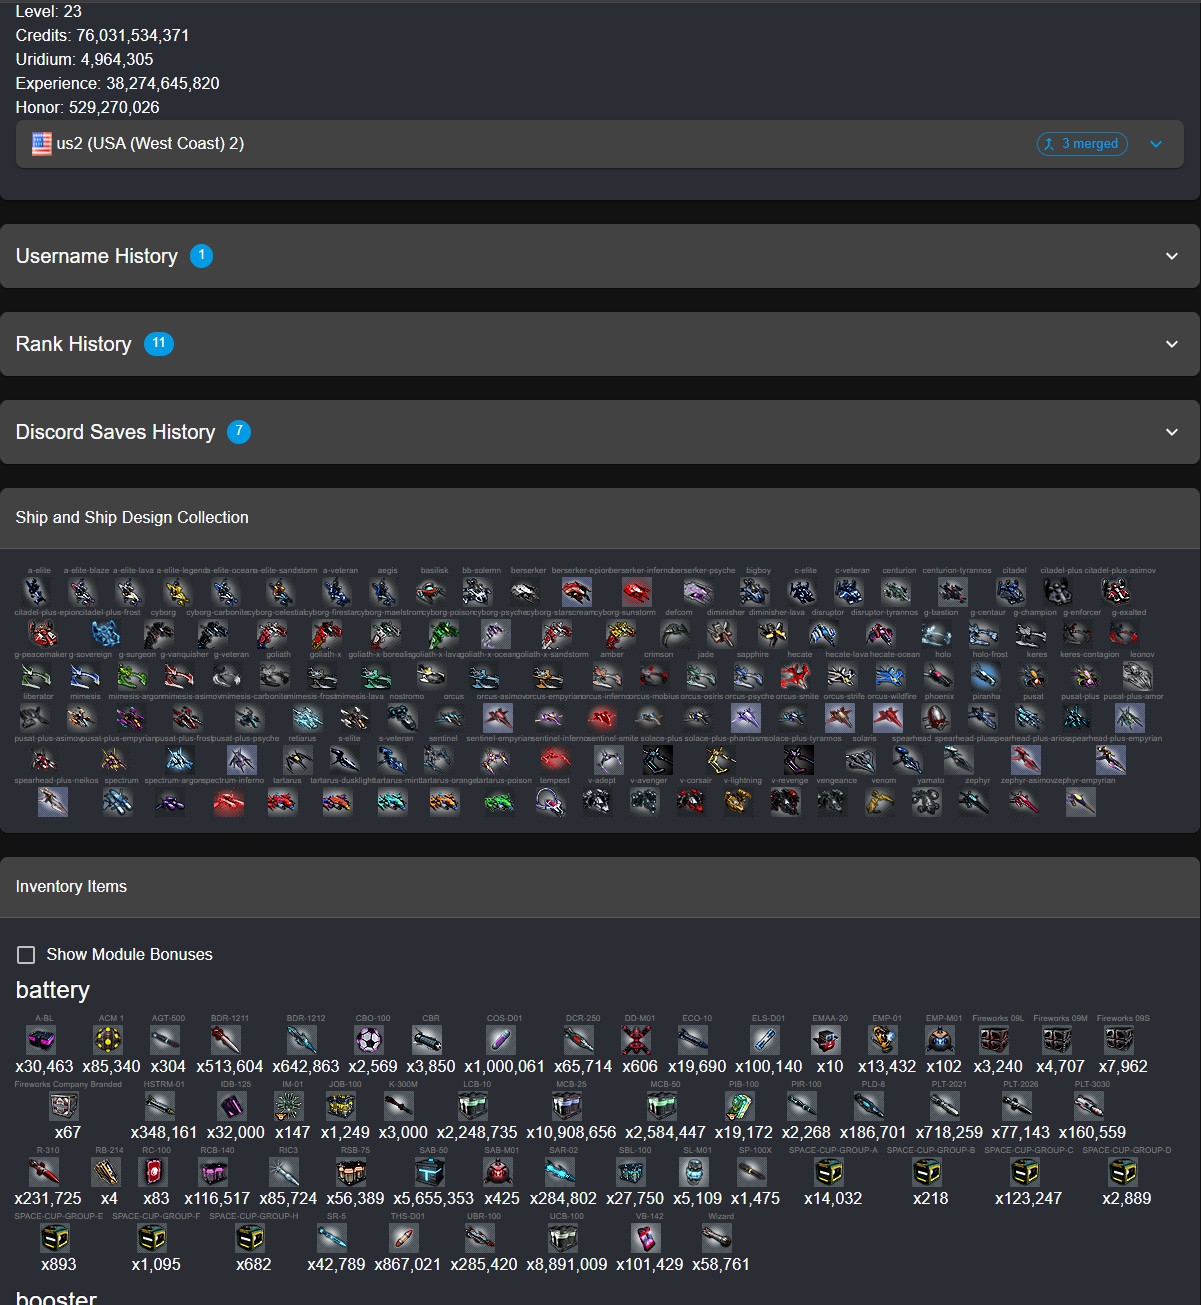1201x1305 pixels.
Task: Click the Rank History count badge 11
Action: tap(159, 344)
